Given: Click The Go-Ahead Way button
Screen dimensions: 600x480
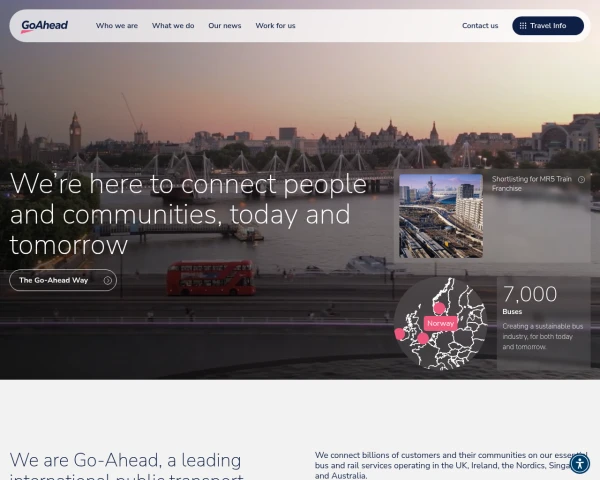Looking at the screenshot, I should click(63, 280).
